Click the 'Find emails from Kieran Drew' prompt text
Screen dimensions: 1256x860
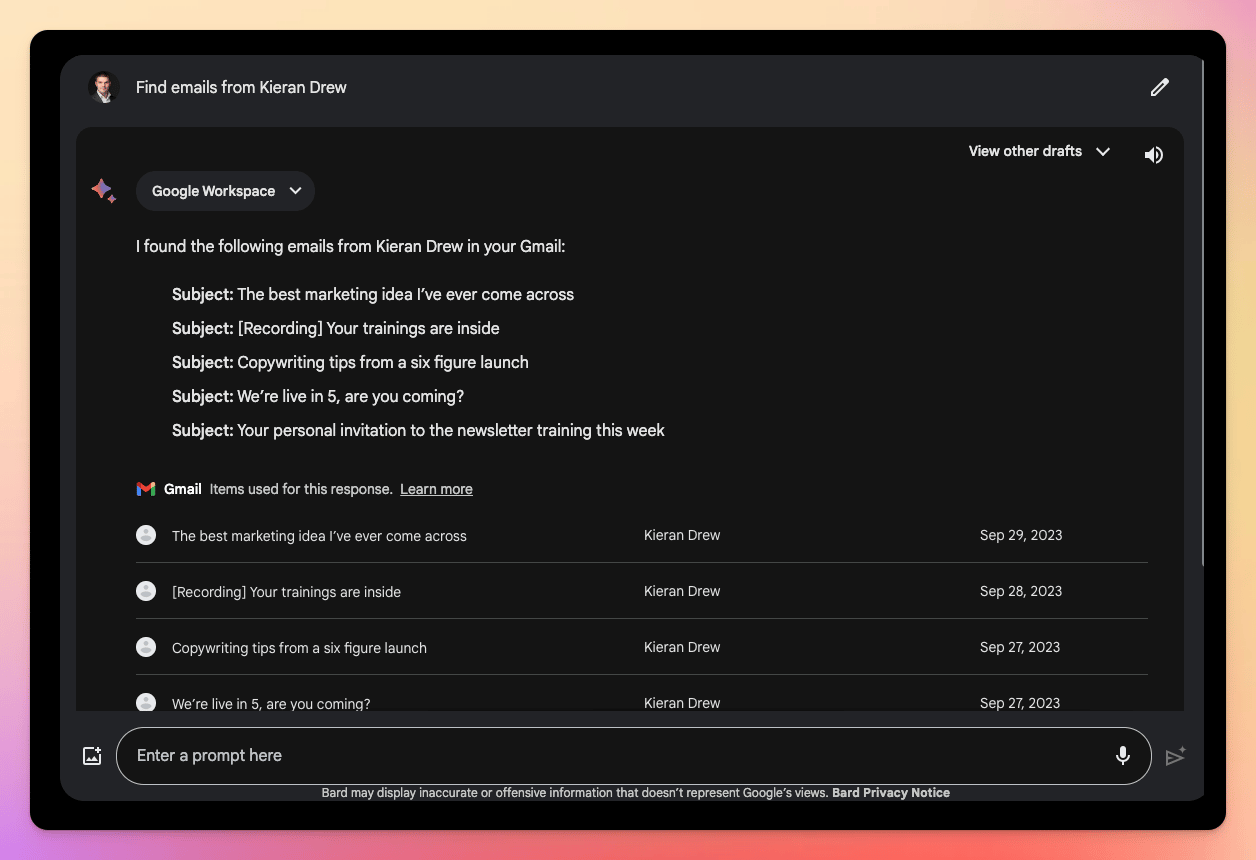pyautogui.click(x=241, y=87)
